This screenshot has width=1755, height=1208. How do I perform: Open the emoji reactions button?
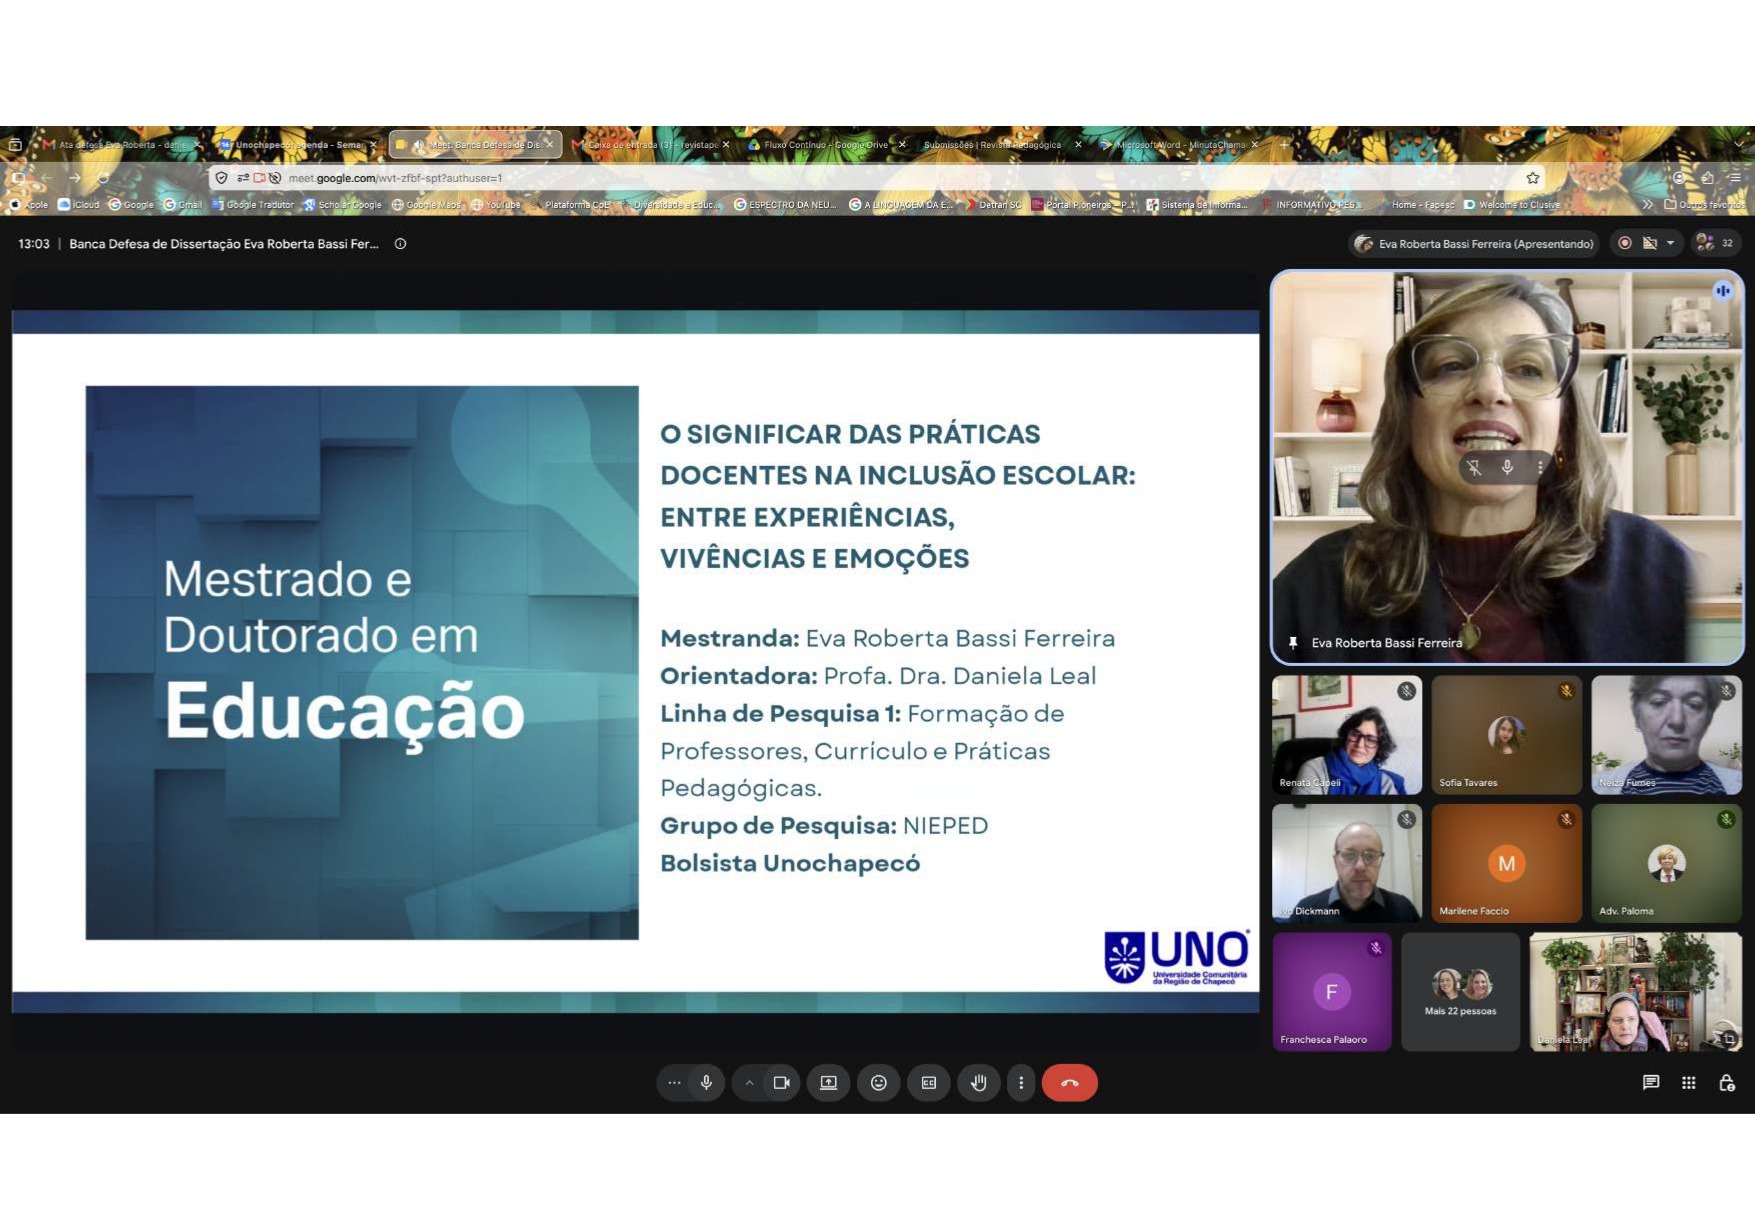[879, 1082]
